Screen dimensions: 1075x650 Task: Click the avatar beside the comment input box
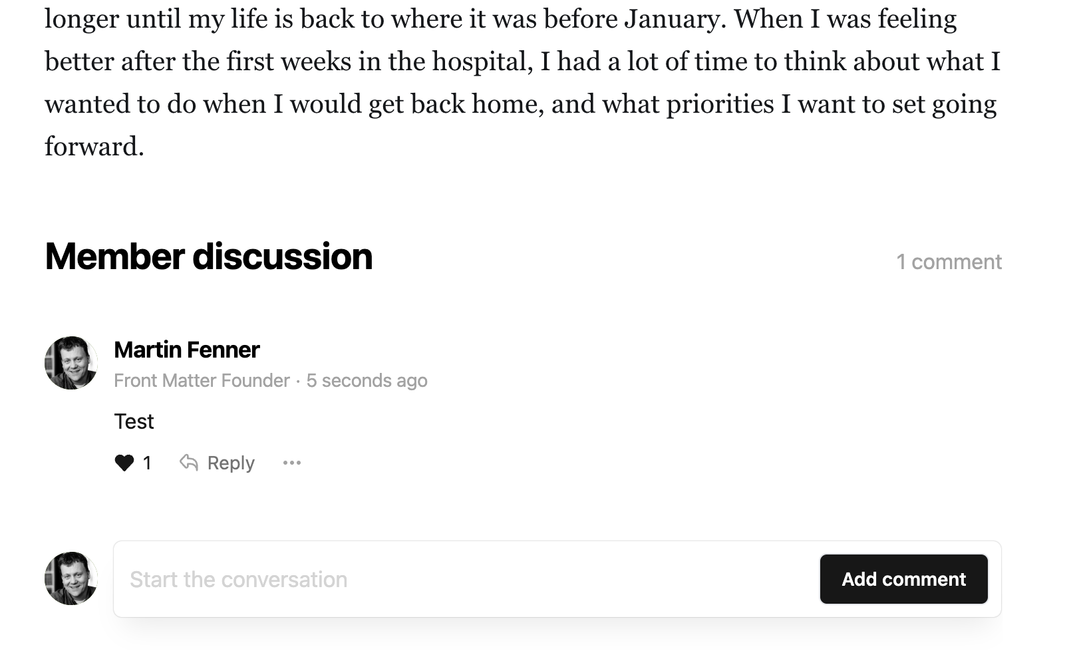[x=70, y=578]
